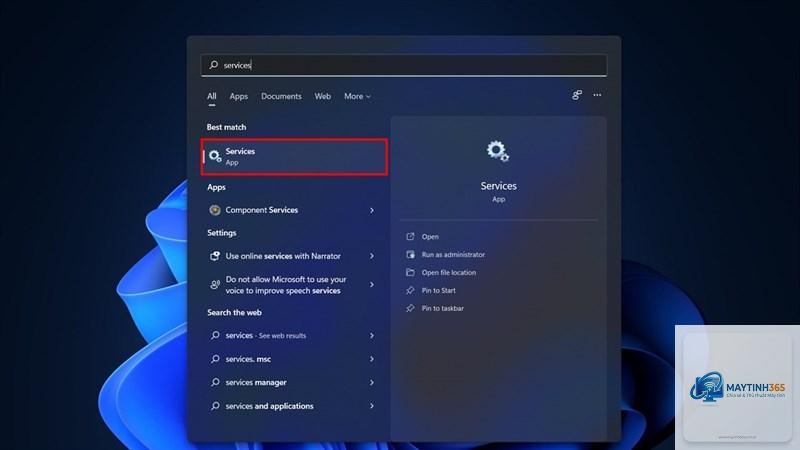800x450 pixels.
Task: Click the Open file location folder icon
Action: 410,272
